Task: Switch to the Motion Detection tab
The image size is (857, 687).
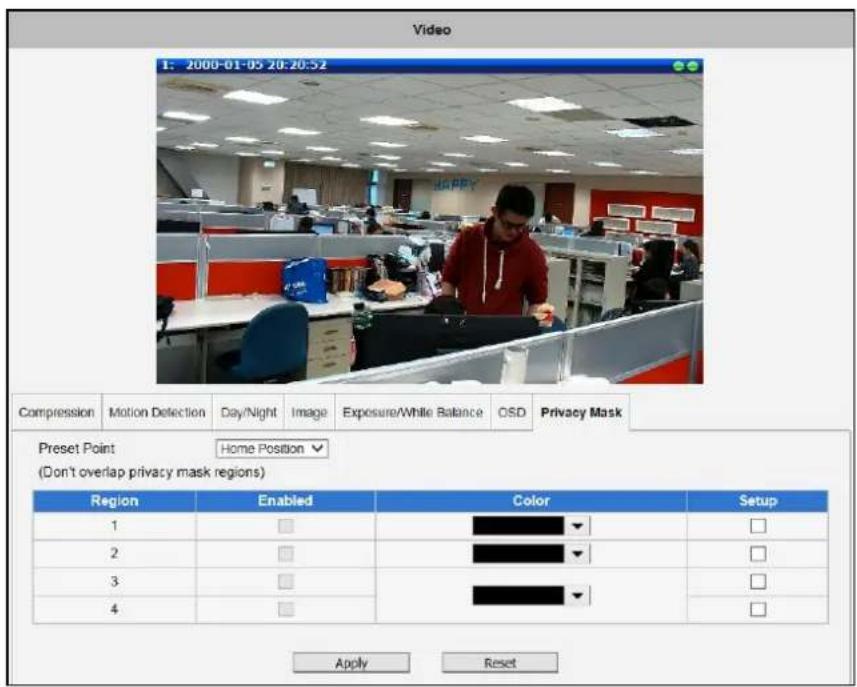Action: (x=157, y=412)
